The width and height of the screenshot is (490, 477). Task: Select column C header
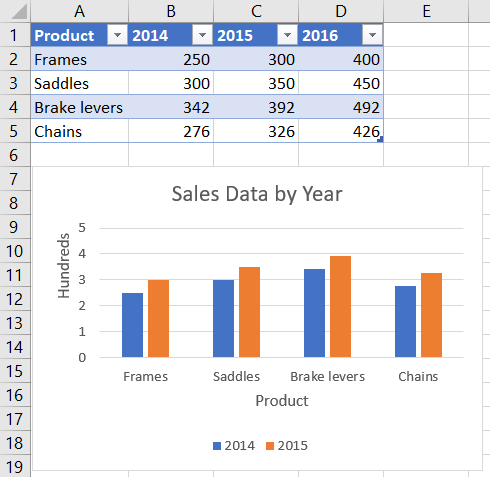point(256,11)
